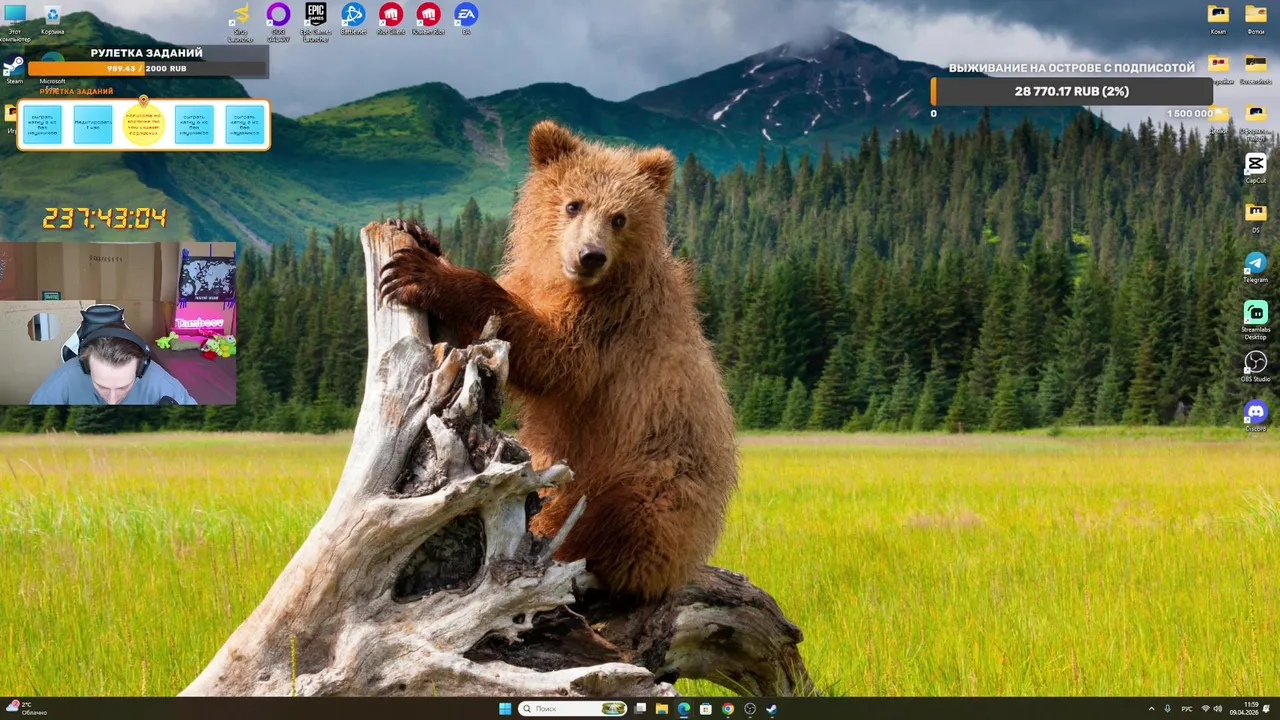Open the Riot Client desktop shortcut
This screenshot has width=1280, height=720.
point(391,20)
